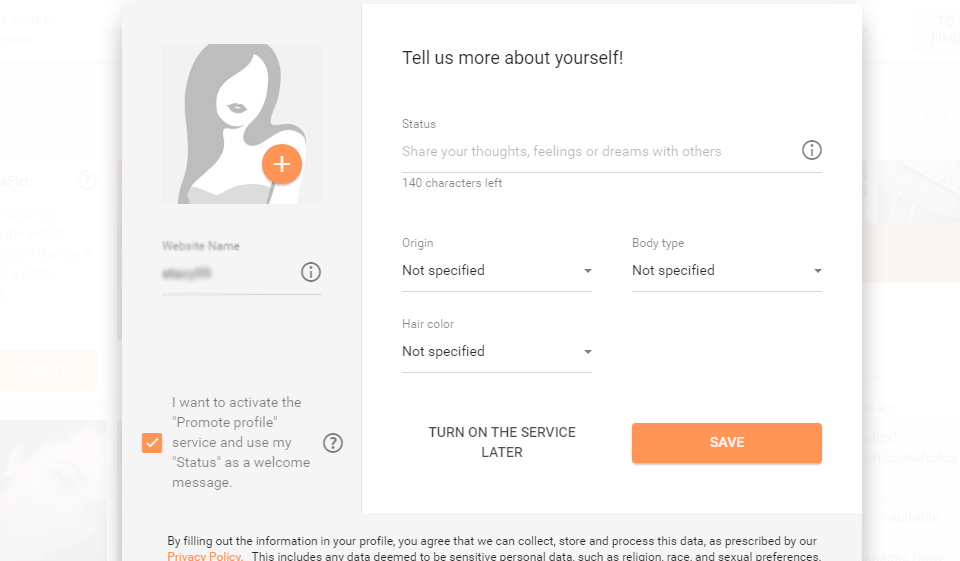The height and width of the screenshot is (561, 960).
Task: Uncheck the Promote profile service checkbox
Action: [152, 443]
